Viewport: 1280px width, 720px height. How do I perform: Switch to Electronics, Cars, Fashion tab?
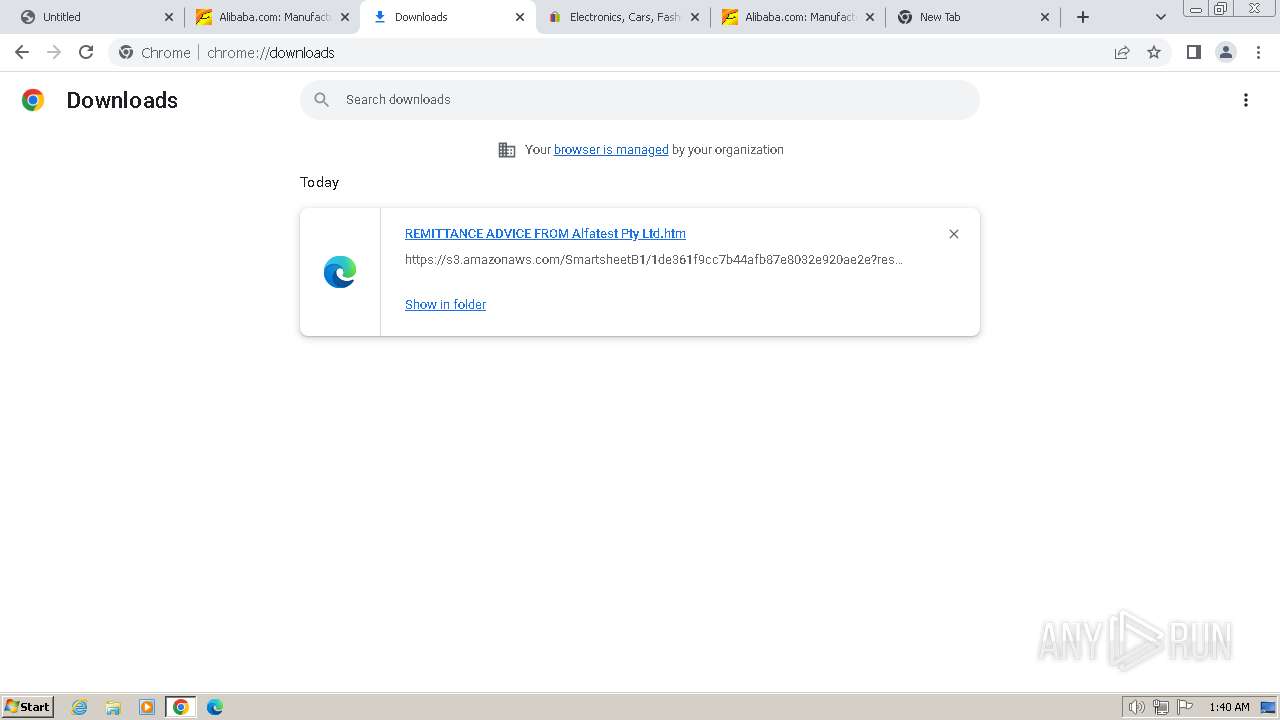622,17
